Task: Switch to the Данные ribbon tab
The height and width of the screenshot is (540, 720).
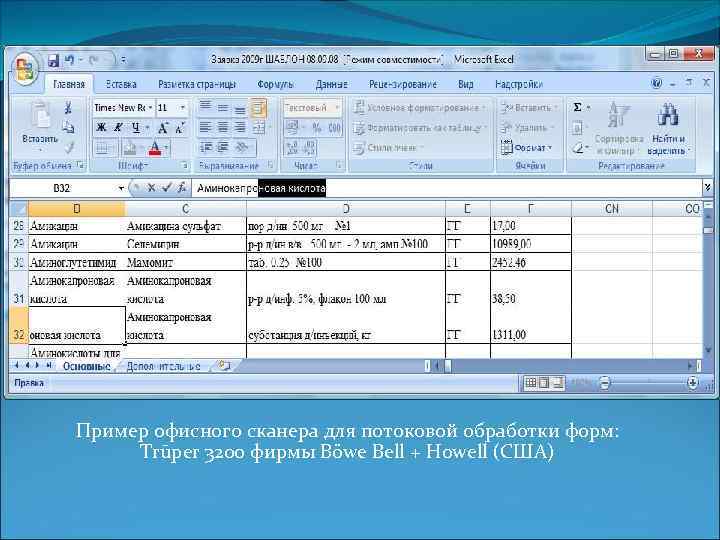Action: [332, 84]
